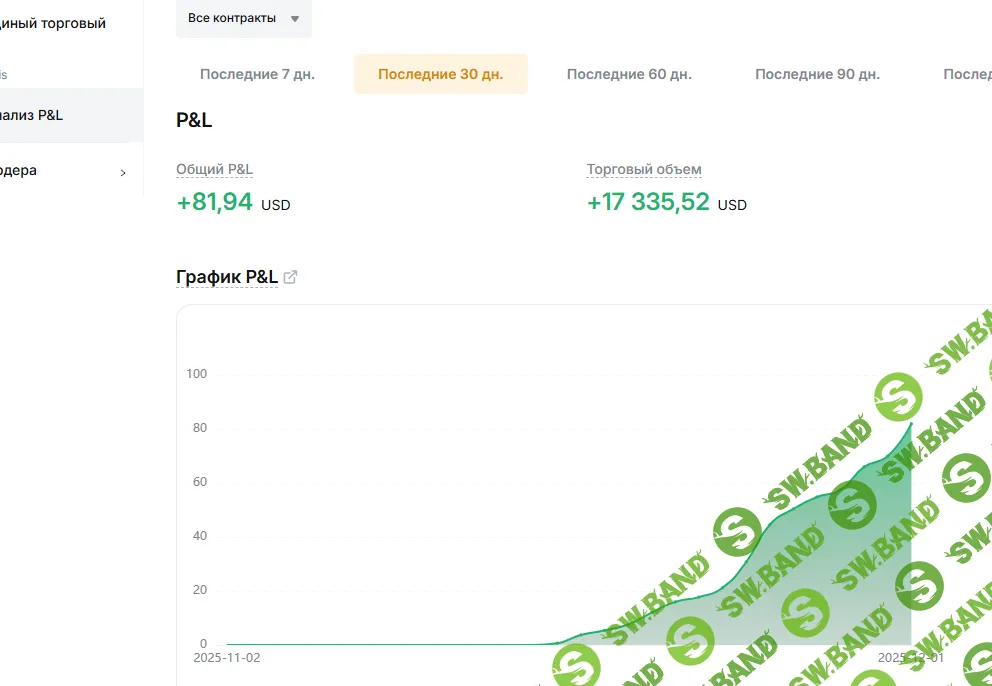Select the Последние 30 дн. tab
Image resolution: width=992 pixels, height=686 pixels.
tap(441, 74)
